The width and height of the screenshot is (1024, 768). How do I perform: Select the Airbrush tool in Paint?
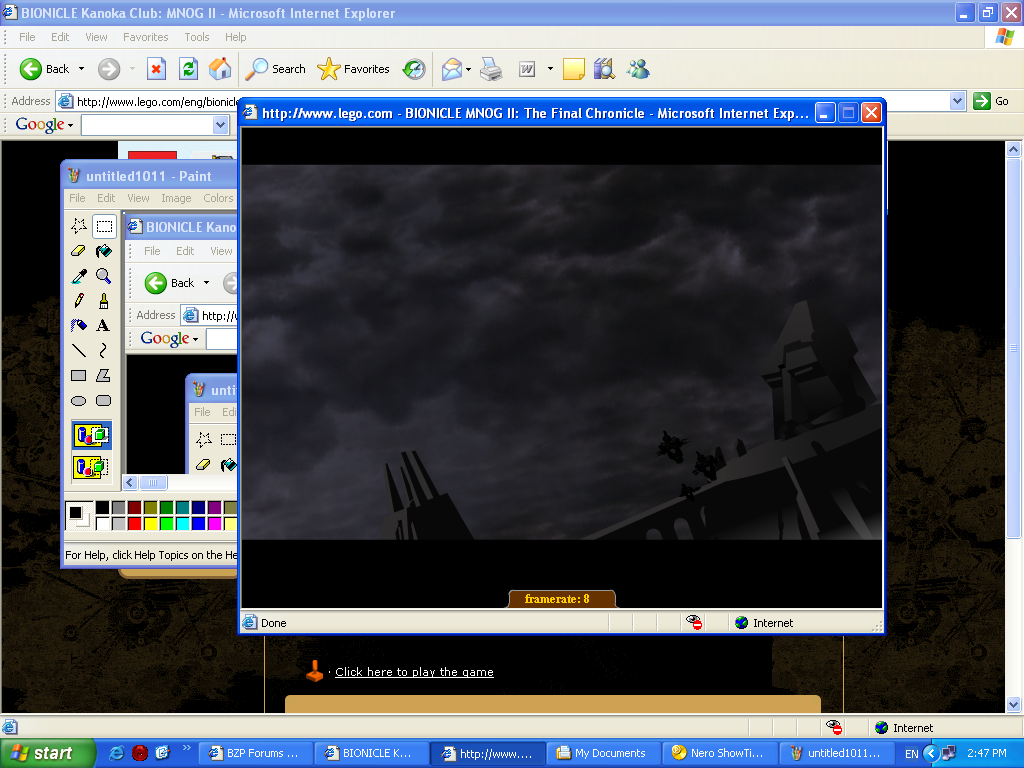pos(79,325)
